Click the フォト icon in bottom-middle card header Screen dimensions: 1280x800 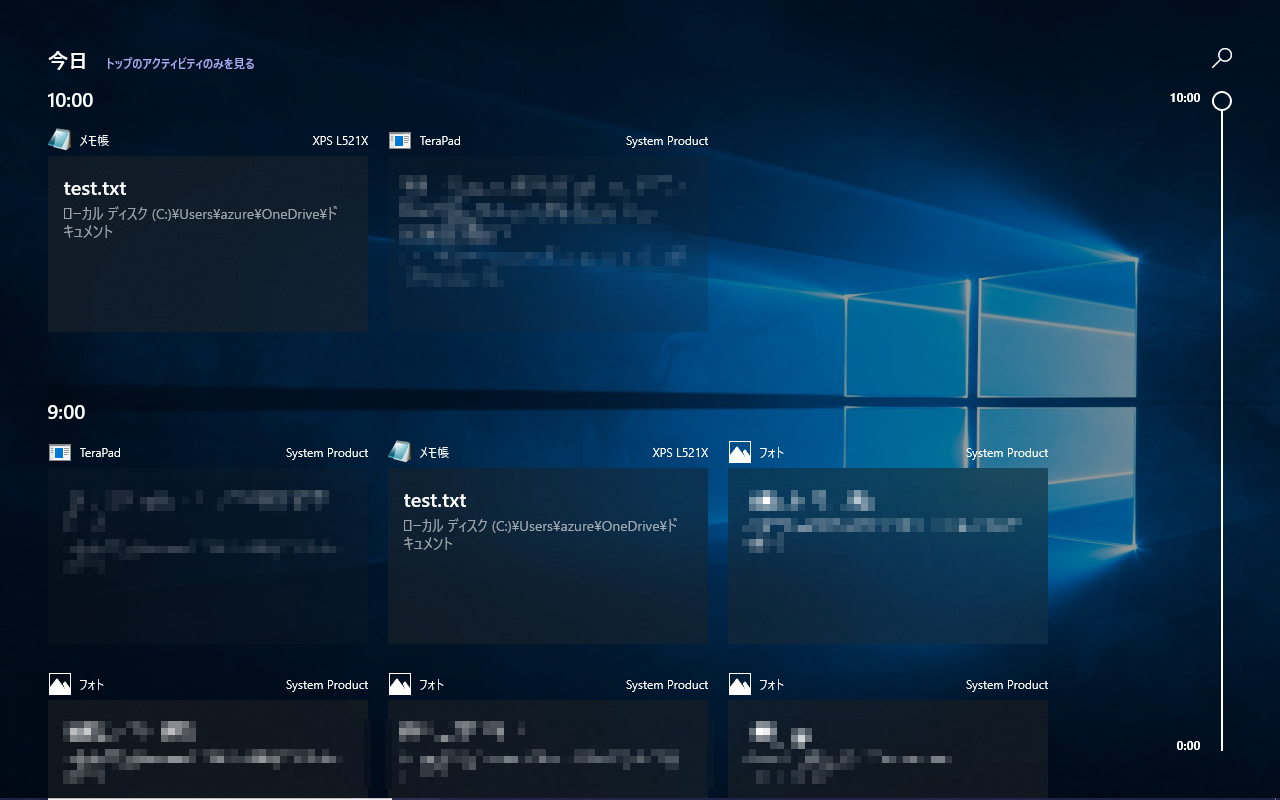click(400, 685)
